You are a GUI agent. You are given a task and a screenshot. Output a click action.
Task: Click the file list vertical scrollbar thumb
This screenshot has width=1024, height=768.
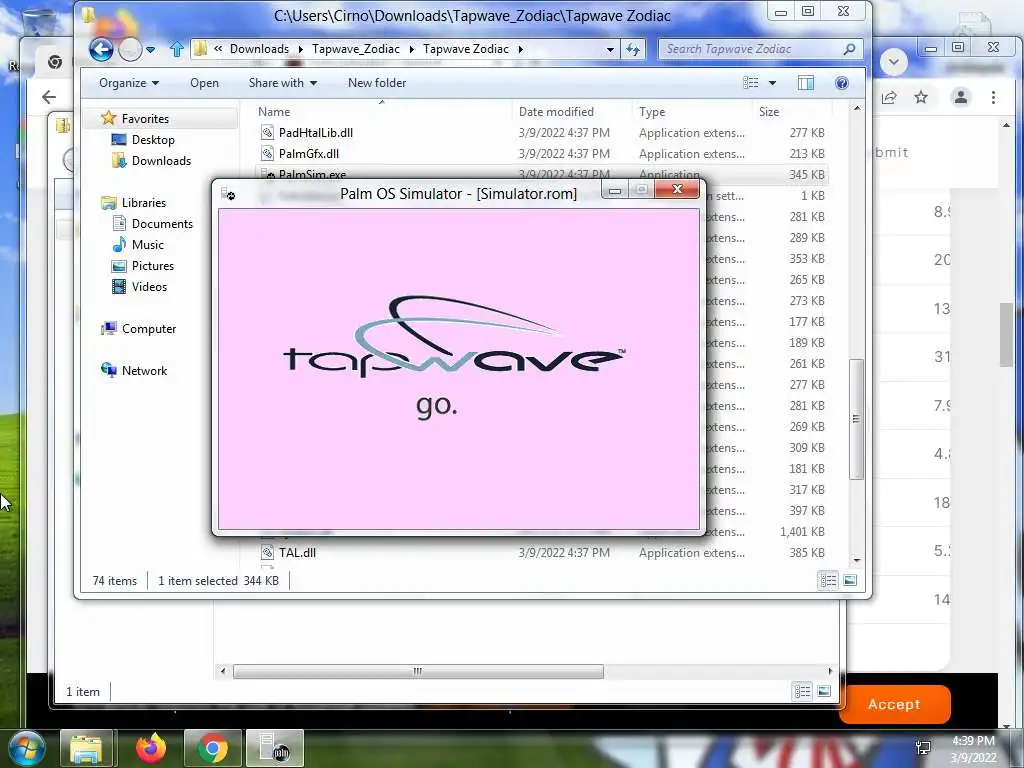(857, 419)
